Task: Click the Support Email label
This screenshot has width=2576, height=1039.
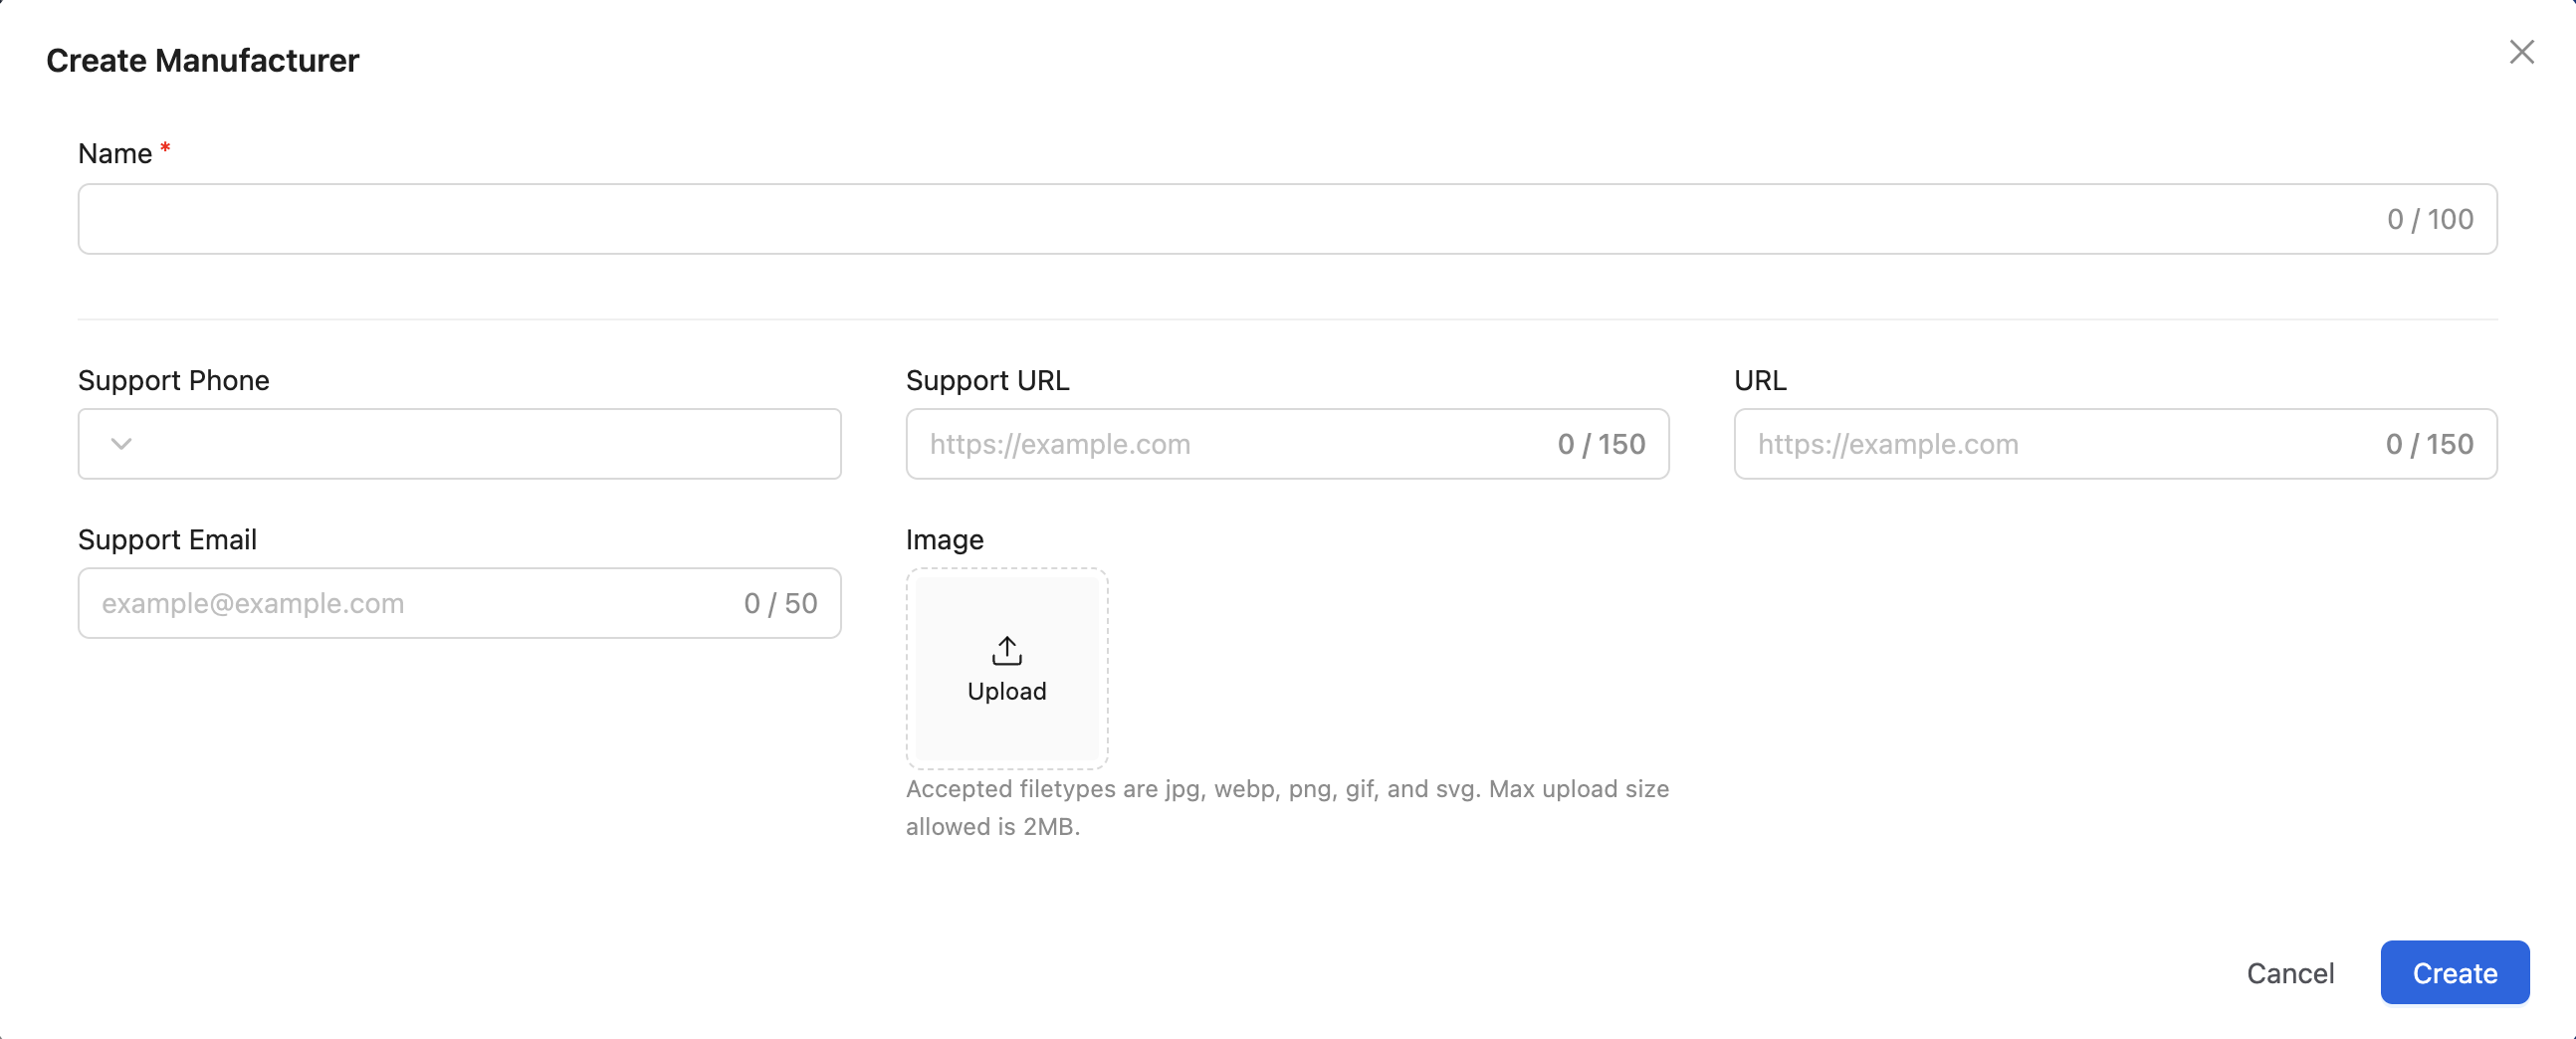Action: [x=167, y=540]
